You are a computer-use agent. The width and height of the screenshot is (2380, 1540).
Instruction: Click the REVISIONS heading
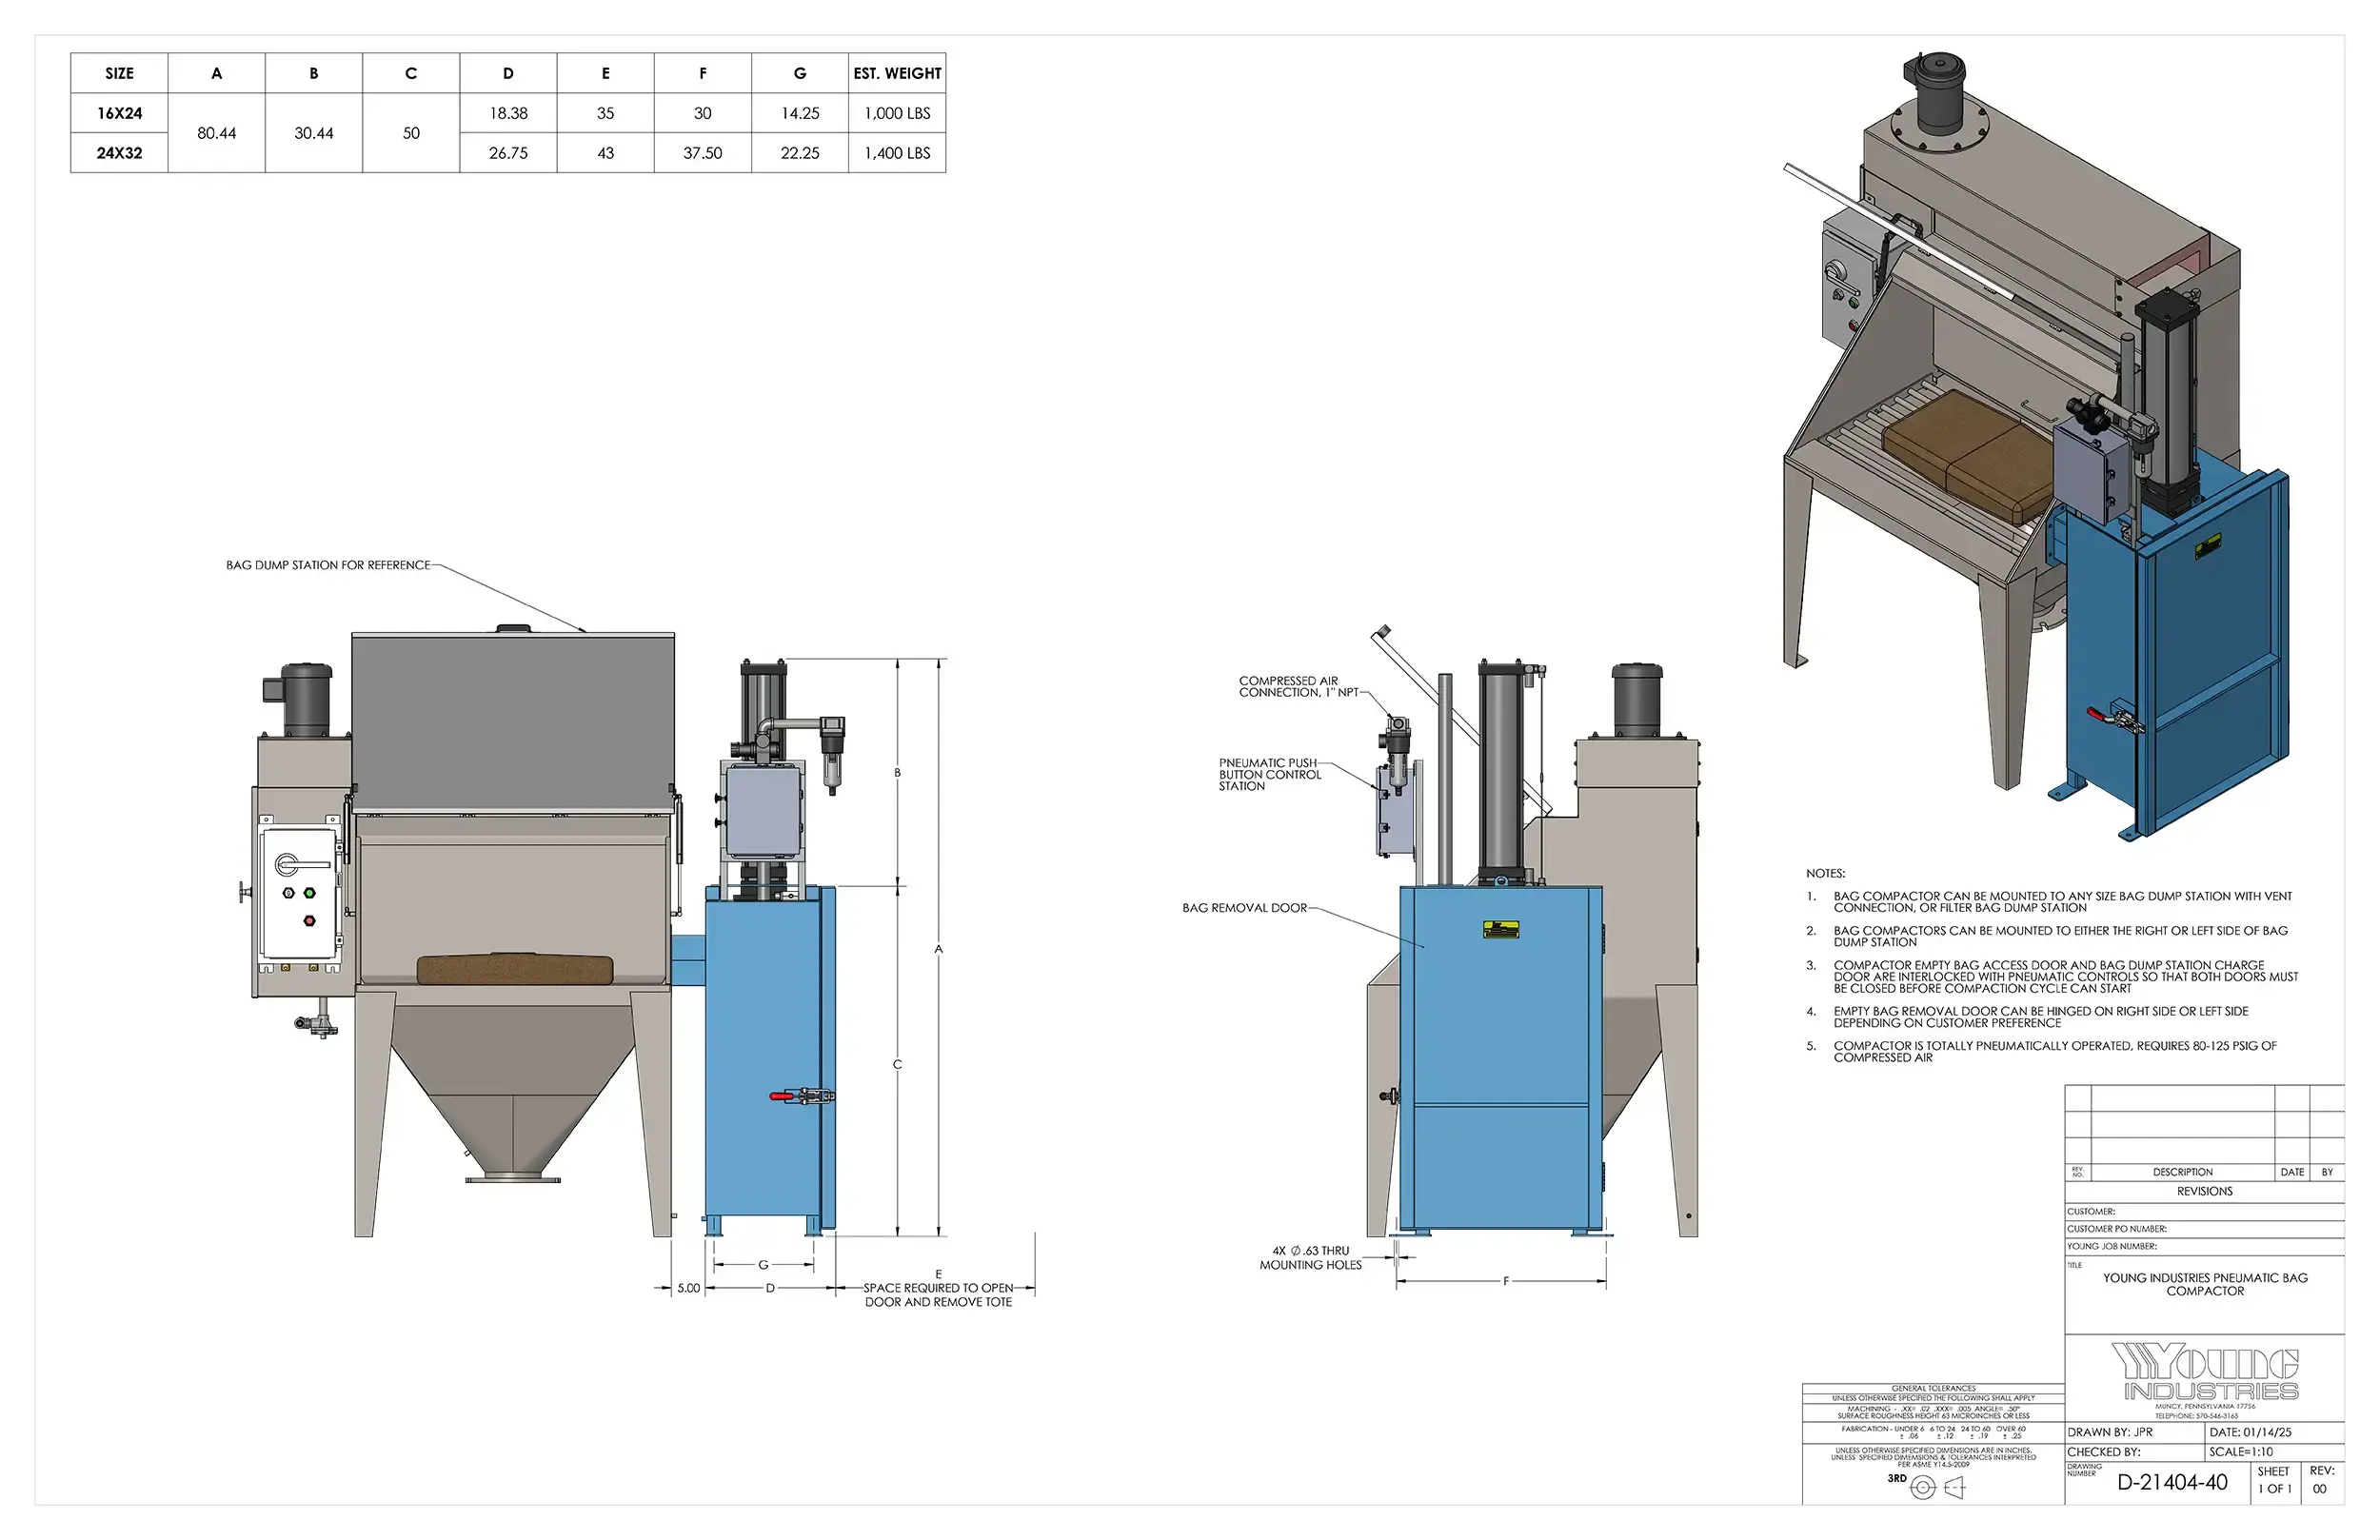tap(2204, 1191)
